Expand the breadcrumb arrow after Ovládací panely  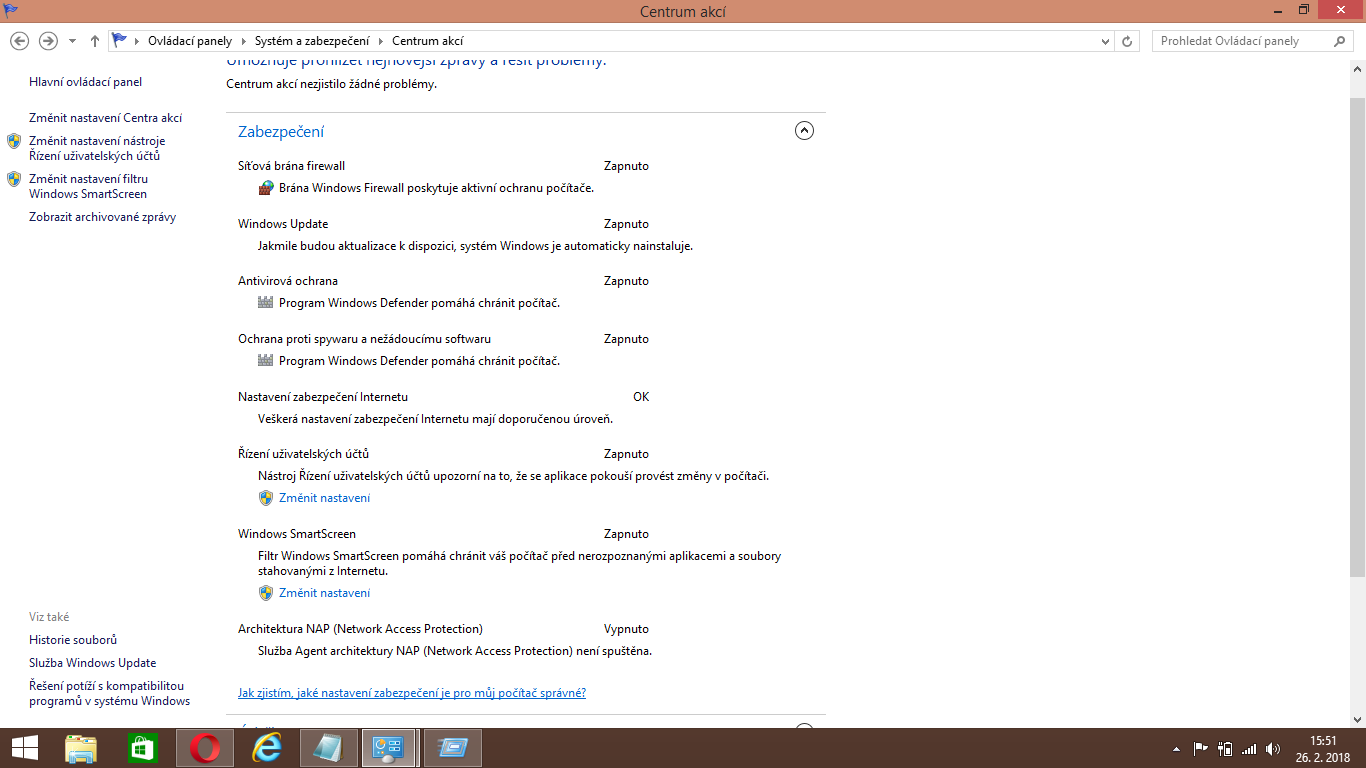coord(242,41)
